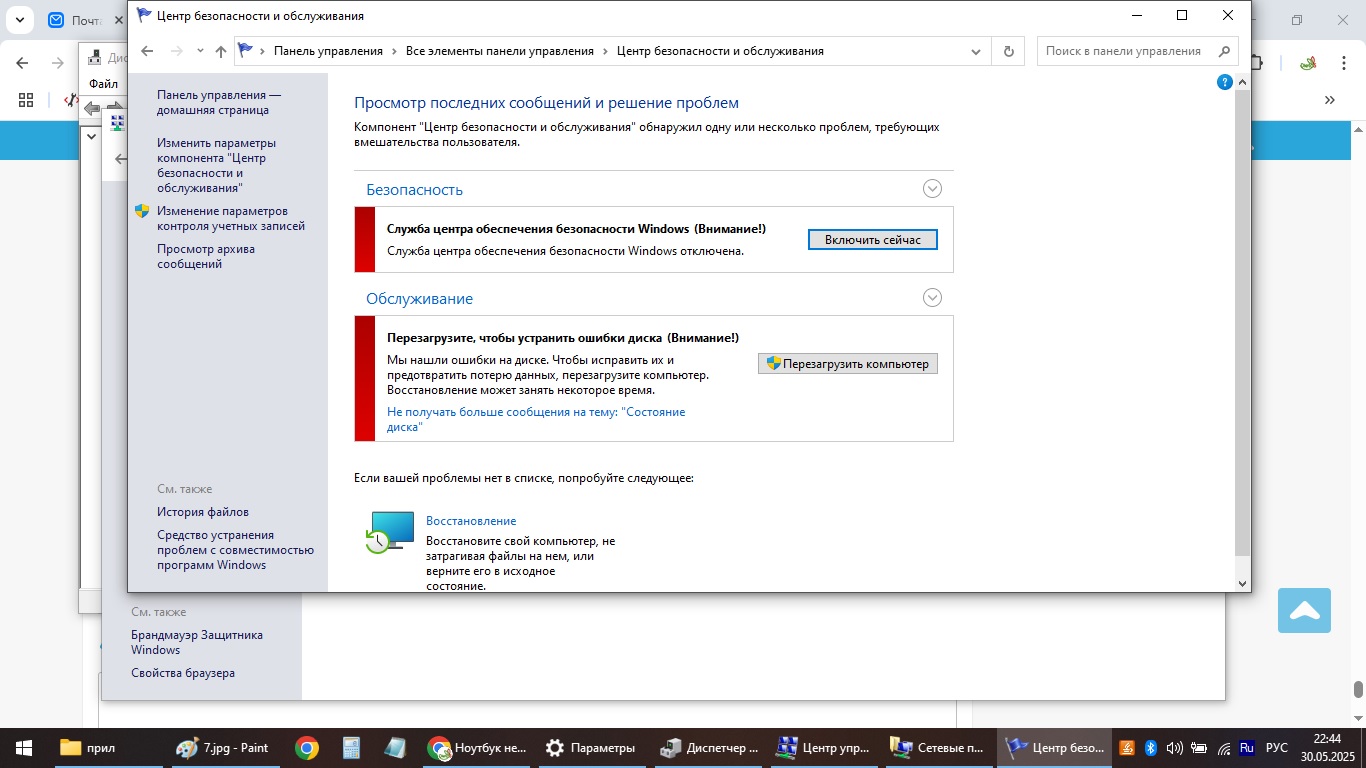Image resolution: width=1366 pixels, height=768 pixels.
Task: Open recent locations dropdown arrow
Action: (x=200, y=51)
